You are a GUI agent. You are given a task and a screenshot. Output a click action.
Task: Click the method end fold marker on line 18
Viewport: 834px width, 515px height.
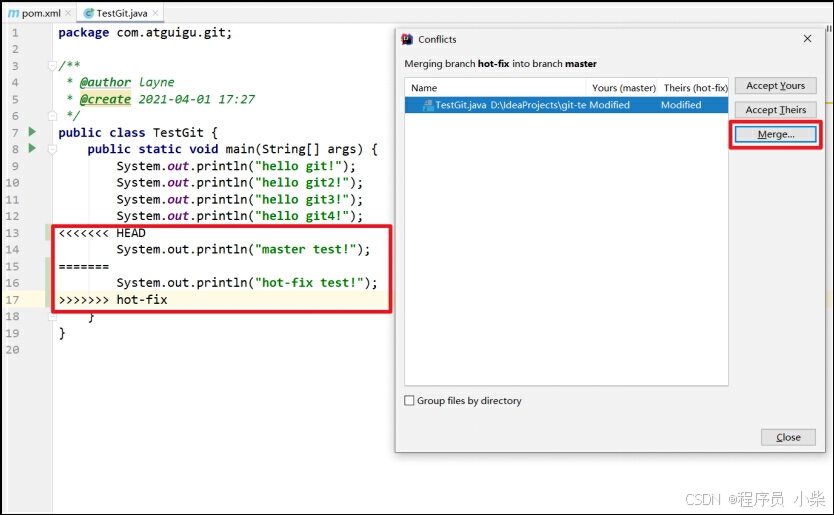[52, 317]
